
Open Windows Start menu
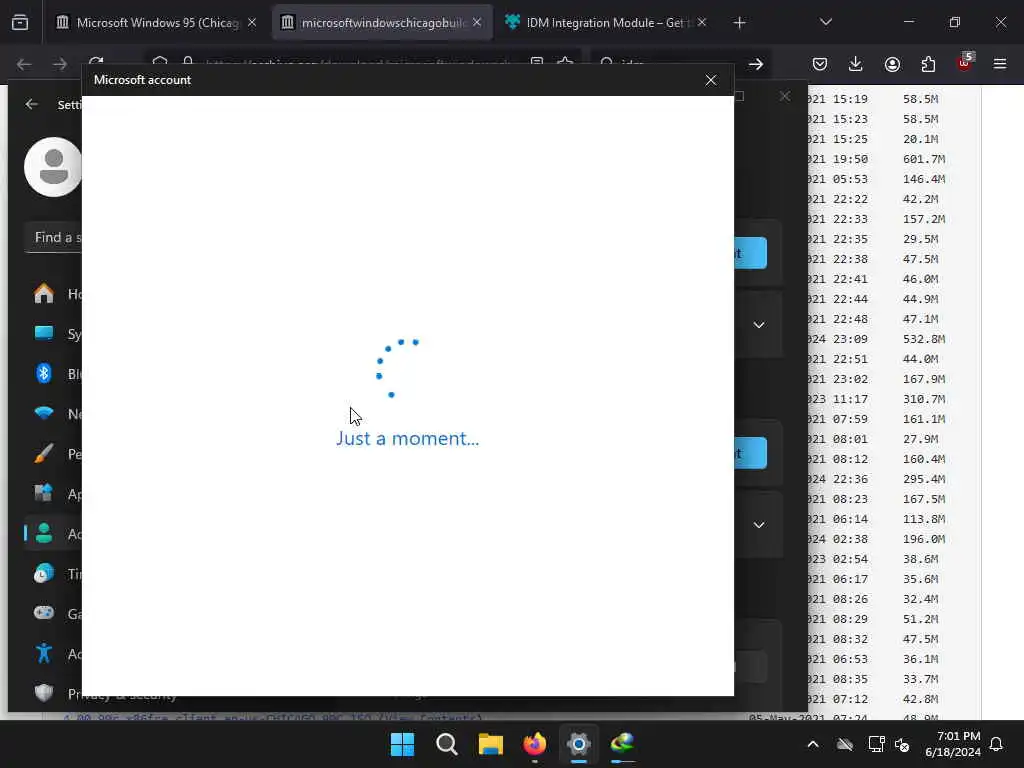(402, 744)
